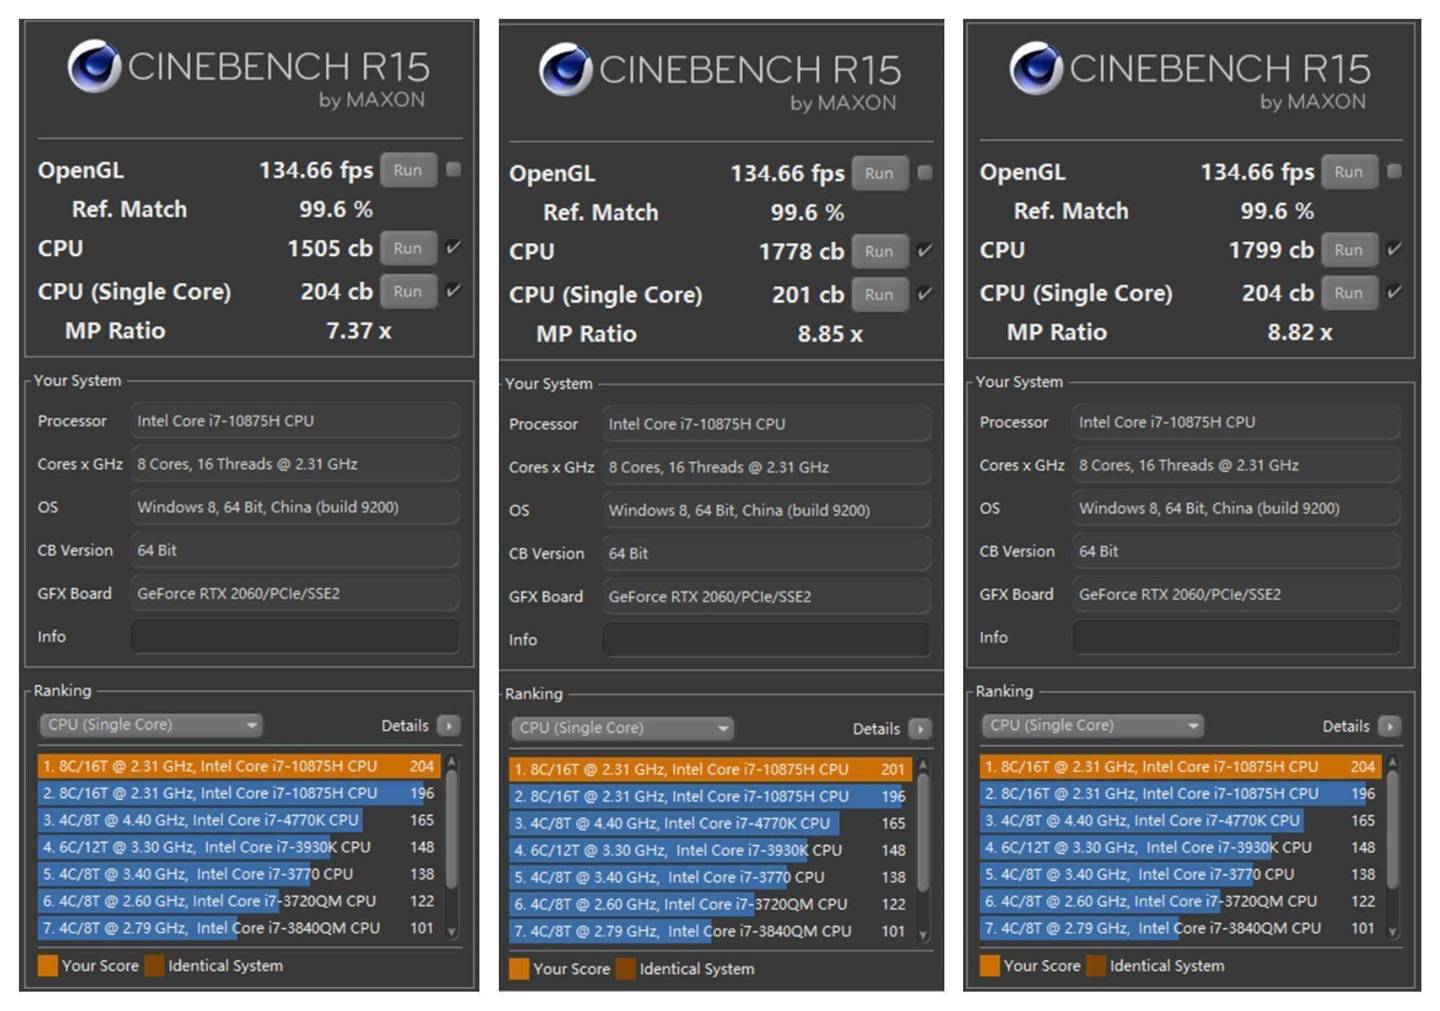Image resolution: width=1440 pixels, height=1011 pixels.
Task: Click the Cinebench logo in the left window
Action: tap(94, 67)
